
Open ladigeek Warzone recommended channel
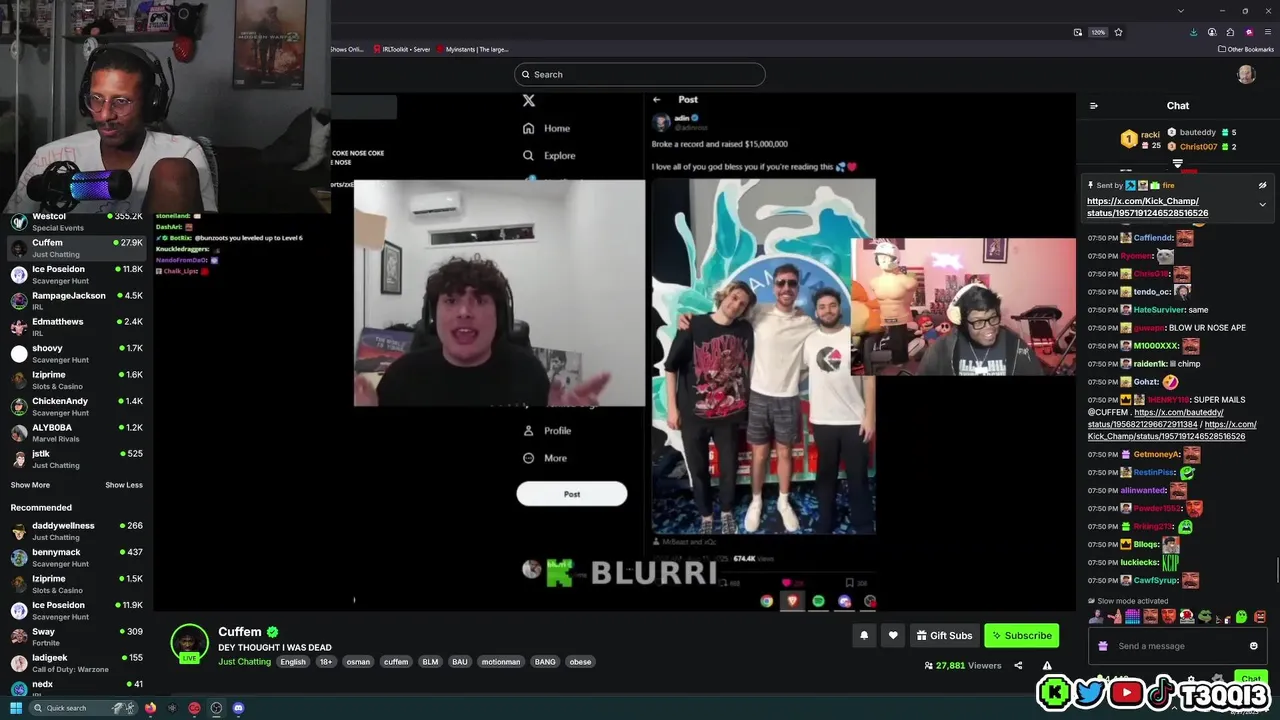(x=76, y=663)
